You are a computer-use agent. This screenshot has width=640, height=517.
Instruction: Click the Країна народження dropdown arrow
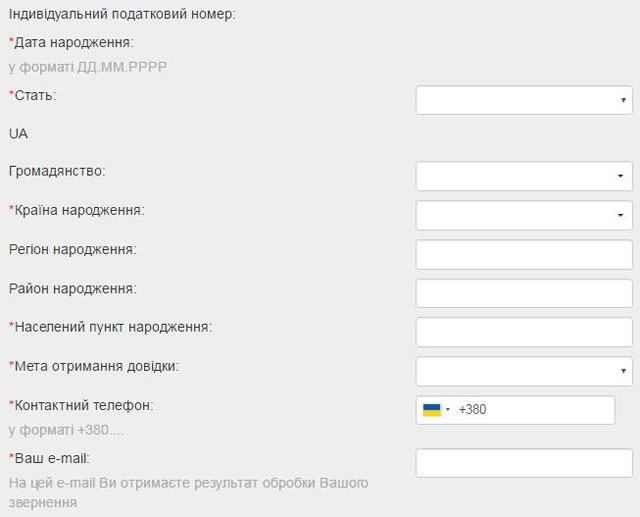tap(620, 215)
